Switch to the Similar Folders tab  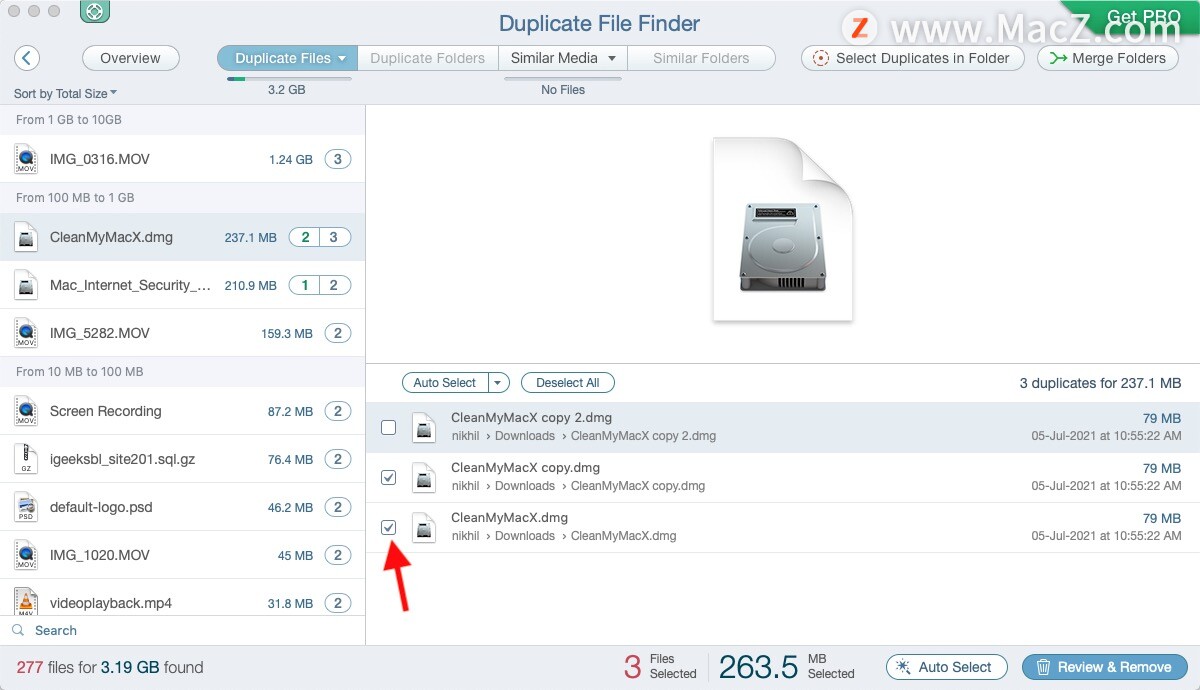pos(701,58)
